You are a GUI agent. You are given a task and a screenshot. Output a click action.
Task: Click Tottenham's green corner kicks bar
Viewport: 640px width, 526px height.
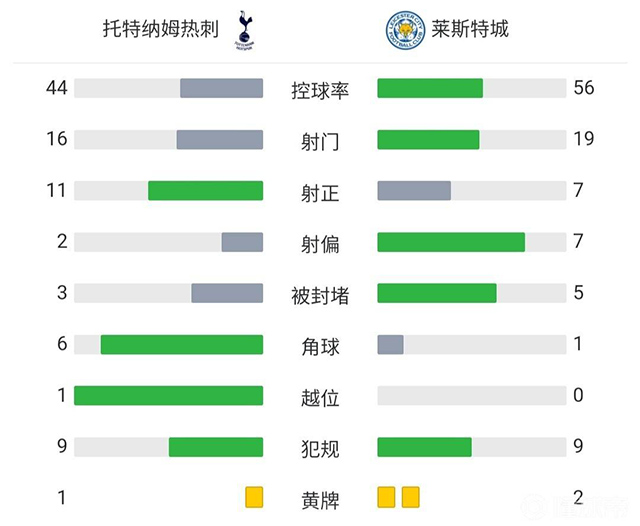(x=181, y=344)
